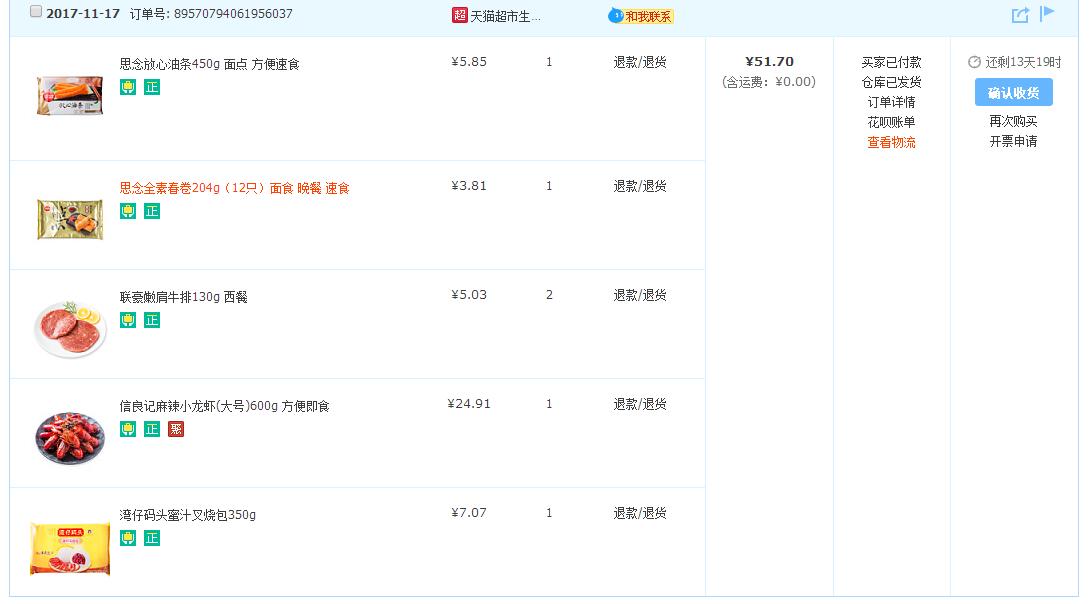The width and height of the screenshot is (1089, 604).
Task: Open 查看物流 to track shipment
Action: coord(891,143)
